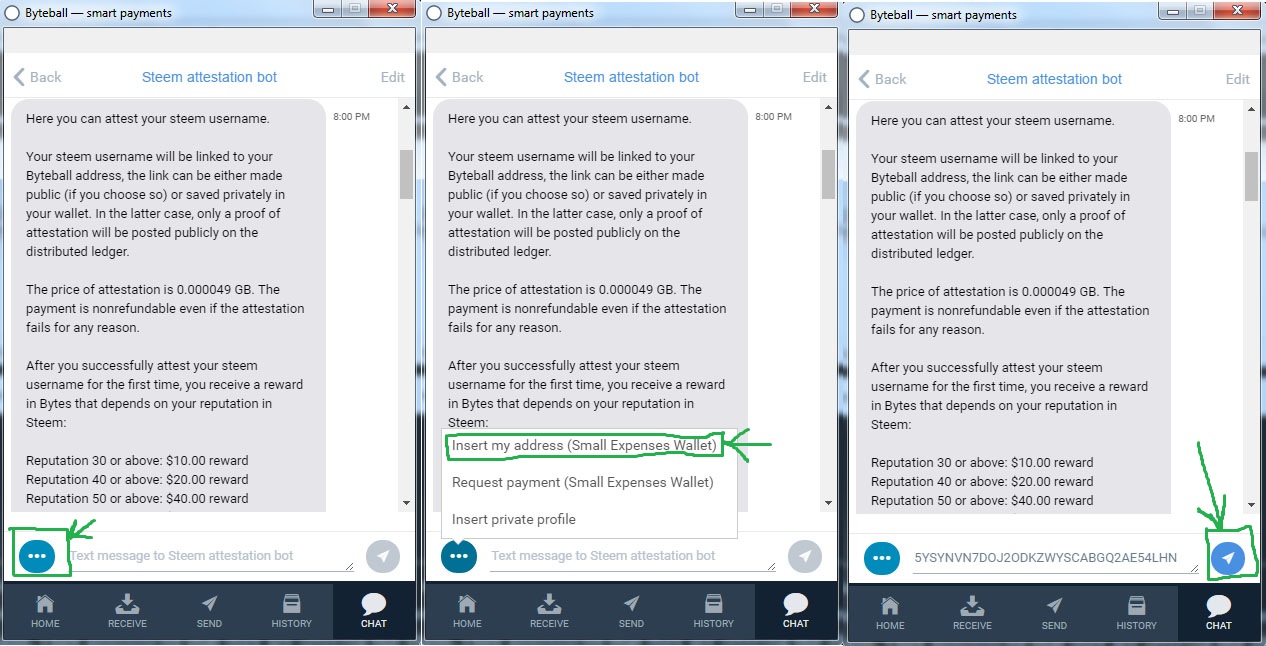Click Edit in middle window
This screenshot has width=1266, height=646.
pos(815,77)
